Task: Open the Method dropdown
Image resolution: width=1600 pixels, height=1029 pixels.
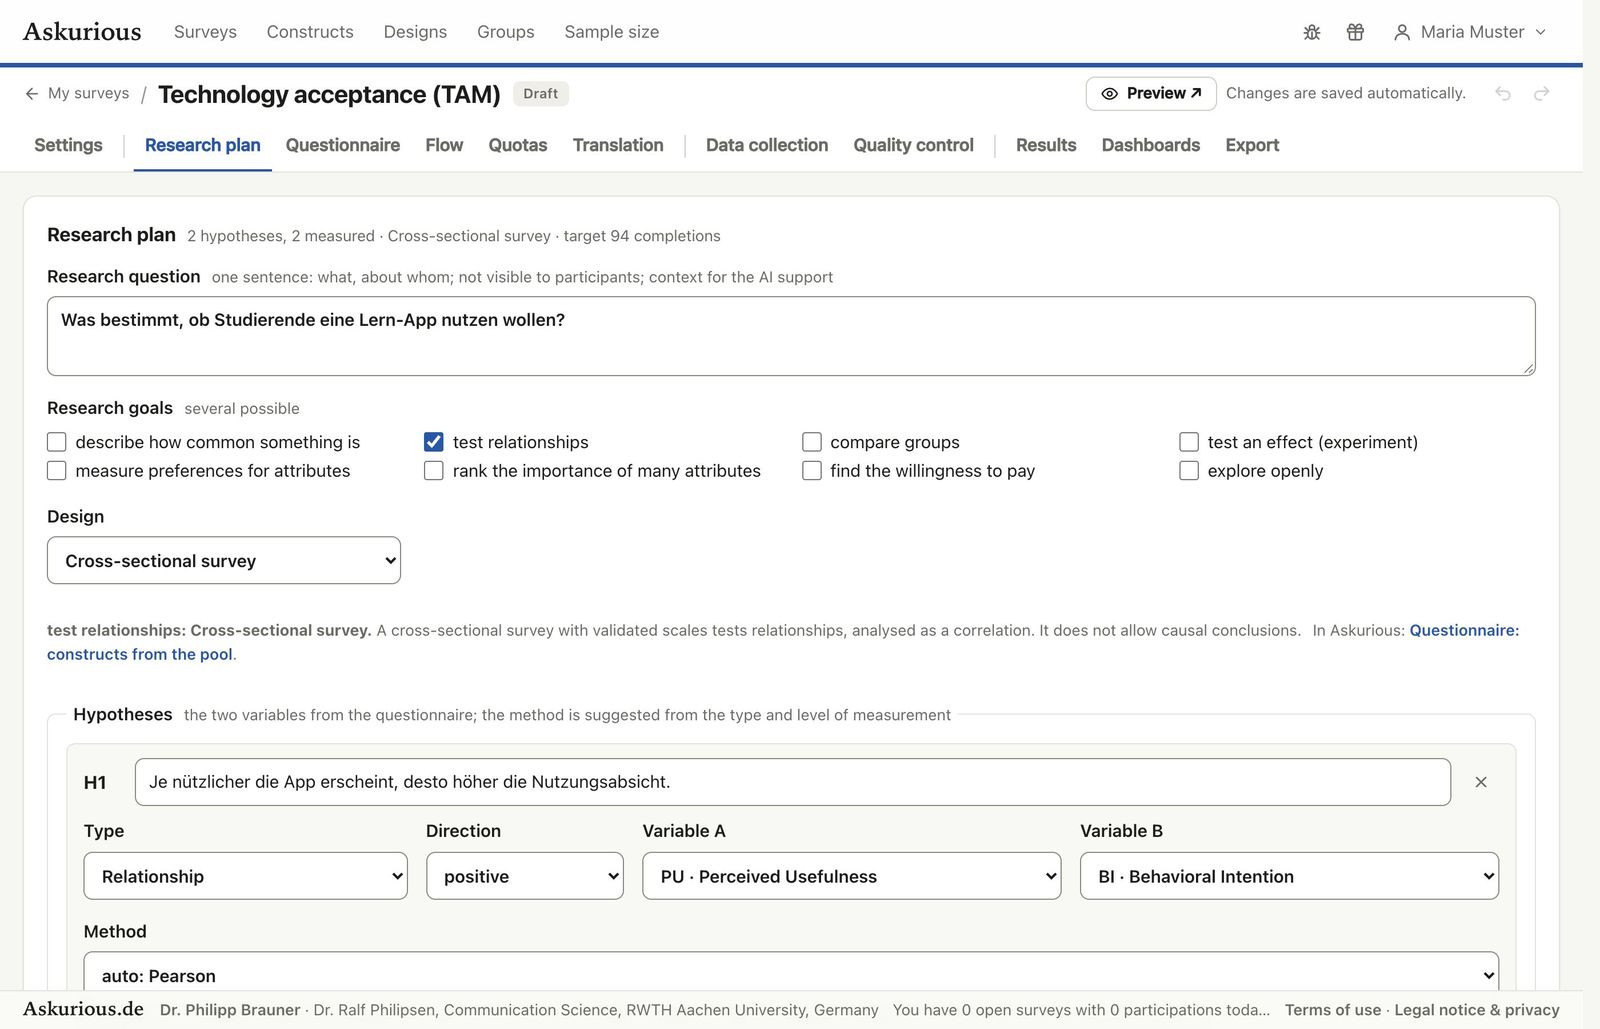Action: [791, 972]
